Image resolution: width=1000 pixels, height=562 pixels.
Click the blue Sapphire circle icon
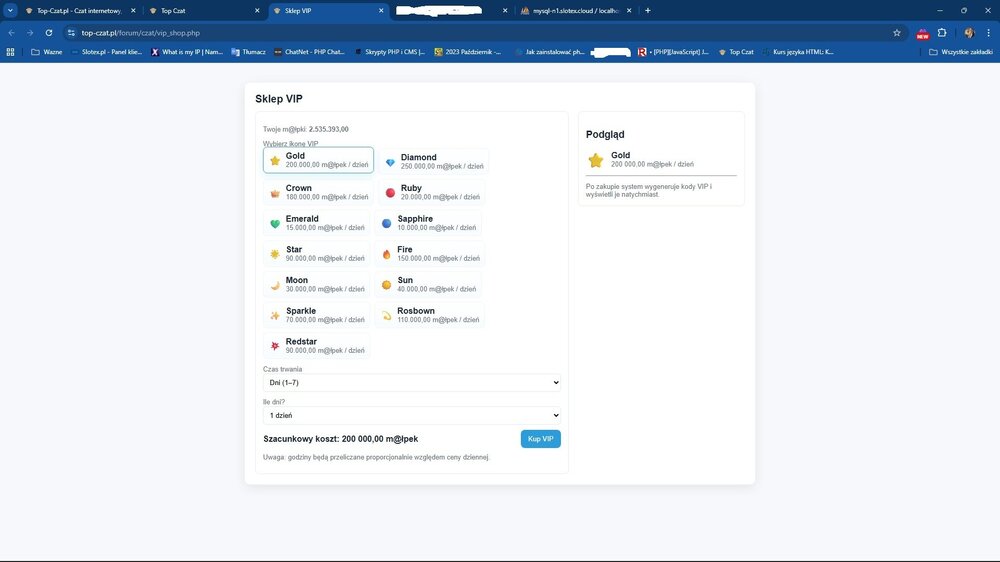point(386,223)
